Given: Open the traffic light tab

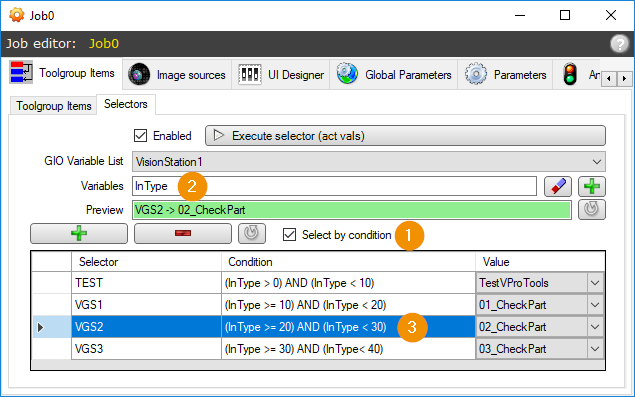Looking at the screenshot, I should (x=577, y=75).
